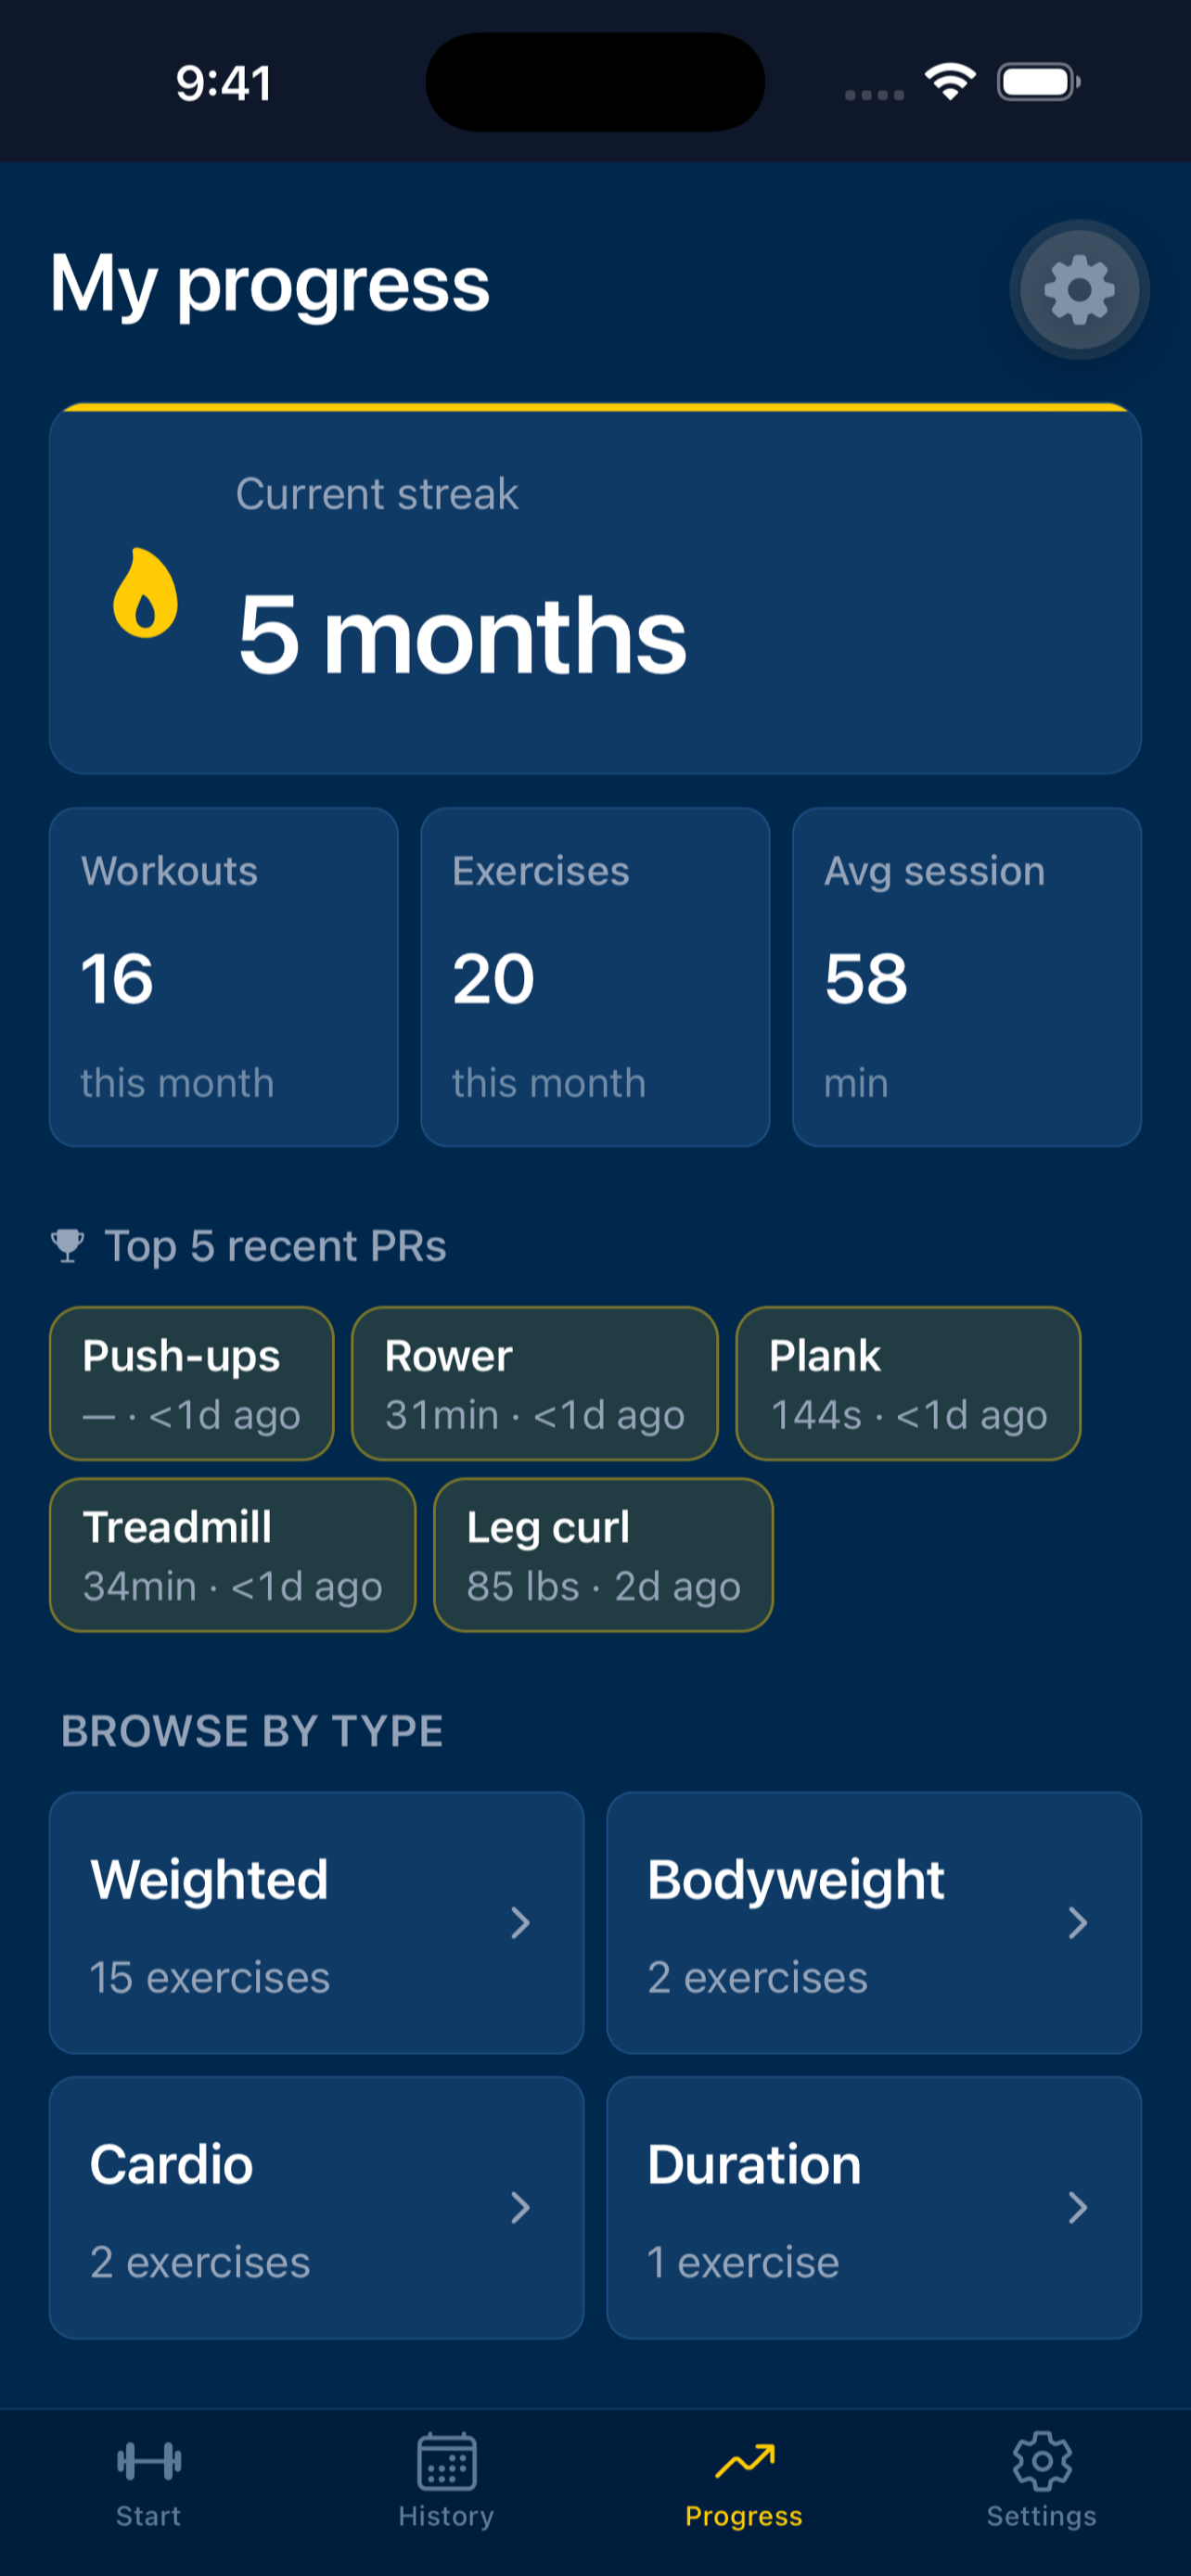Expand Weighted category chevron
This screenshot has width=1191, height=2576.
click(x=520, y=1922)
